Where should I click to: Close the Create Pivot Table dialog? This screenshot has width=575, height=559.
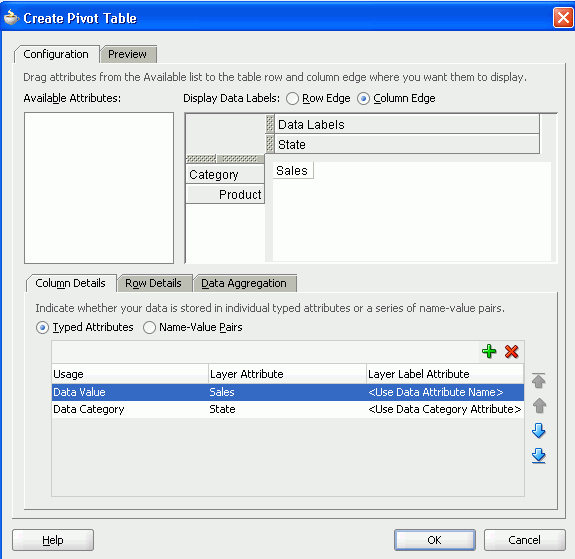pyautogui.click(x=563, y=17)
